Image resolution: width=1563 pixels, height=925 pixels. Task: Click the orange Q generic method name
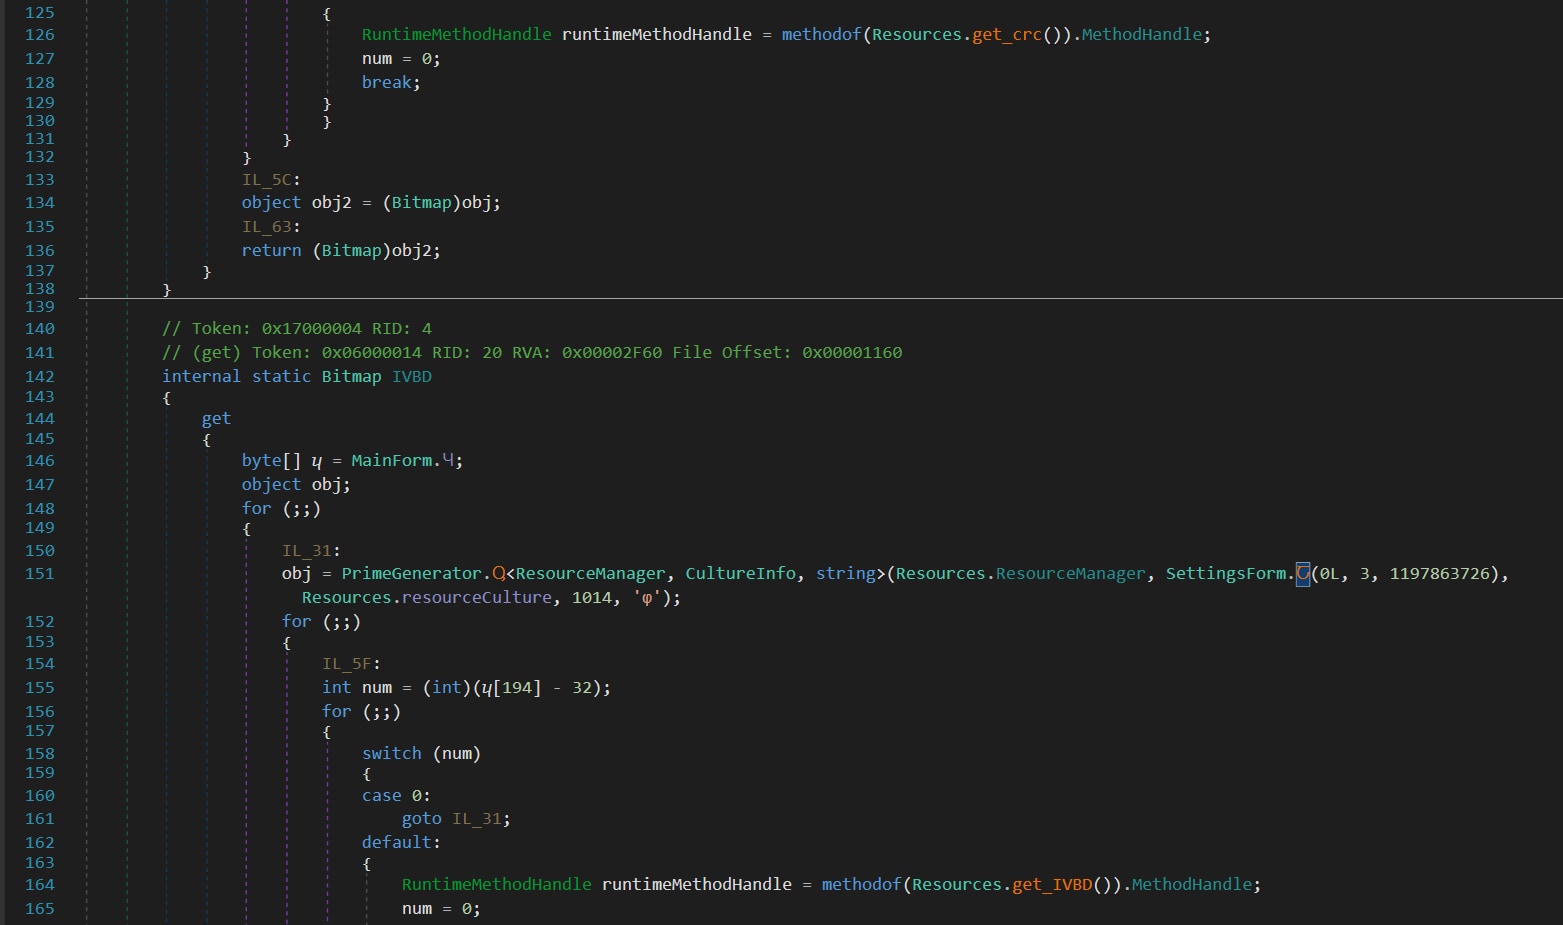(x=499, y=574)
